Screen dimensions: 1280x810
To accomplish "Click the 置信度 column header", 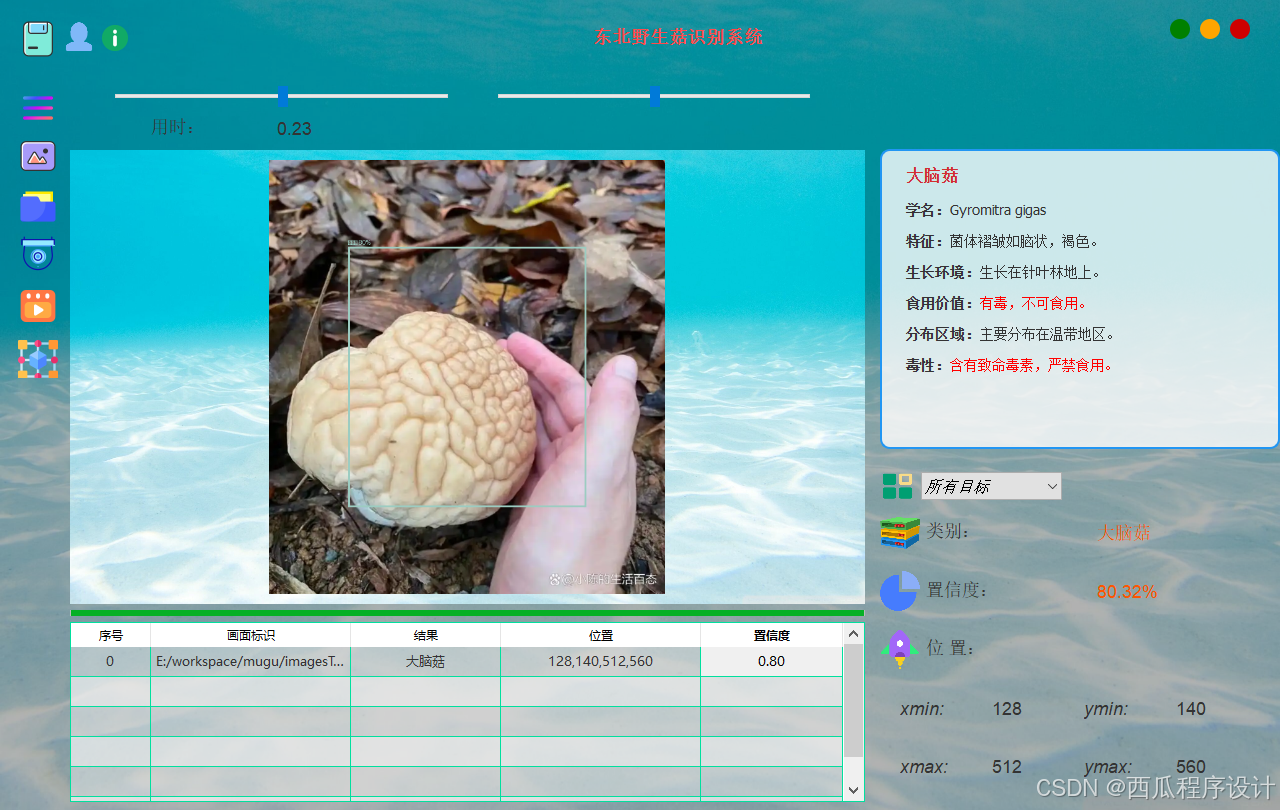I will coord(771,635).
